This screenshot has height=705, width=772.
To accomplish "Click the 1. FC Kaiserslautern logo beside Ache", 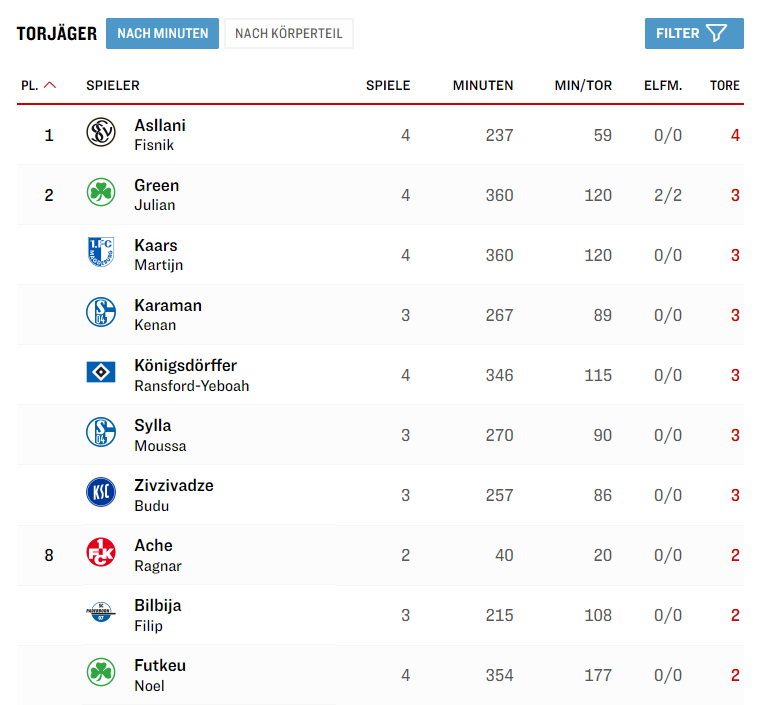I will click(101, 553).
